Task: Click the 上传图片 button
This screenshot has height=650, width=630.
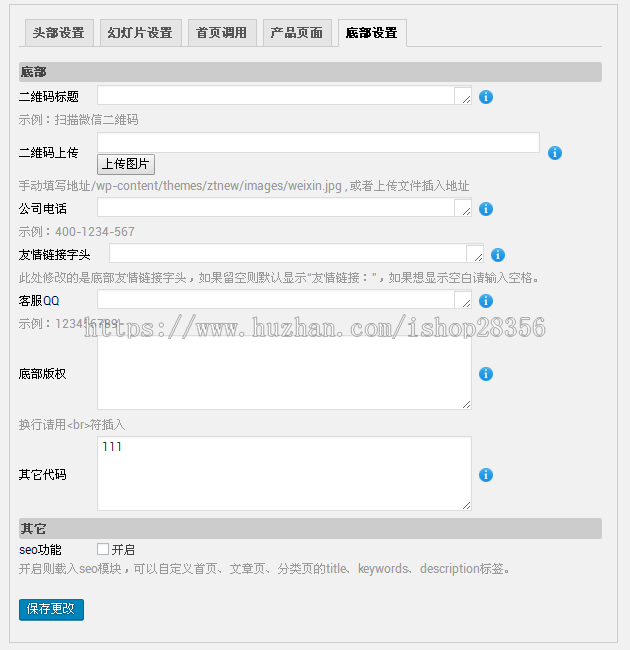Action: pyautogui.click(x=126, y=164)
